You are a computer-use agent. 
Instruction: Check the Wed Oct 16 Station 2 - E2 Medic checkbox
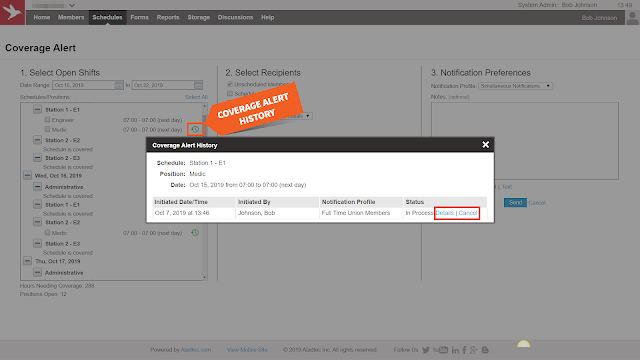click(x=47, y=232)
